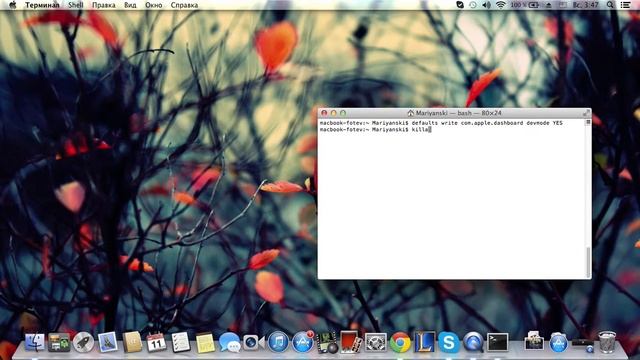Viewport: 640px width, 360px height.
Task: Launch Launchpad rocket icon in Dock
Action: [x=83, y=342]
